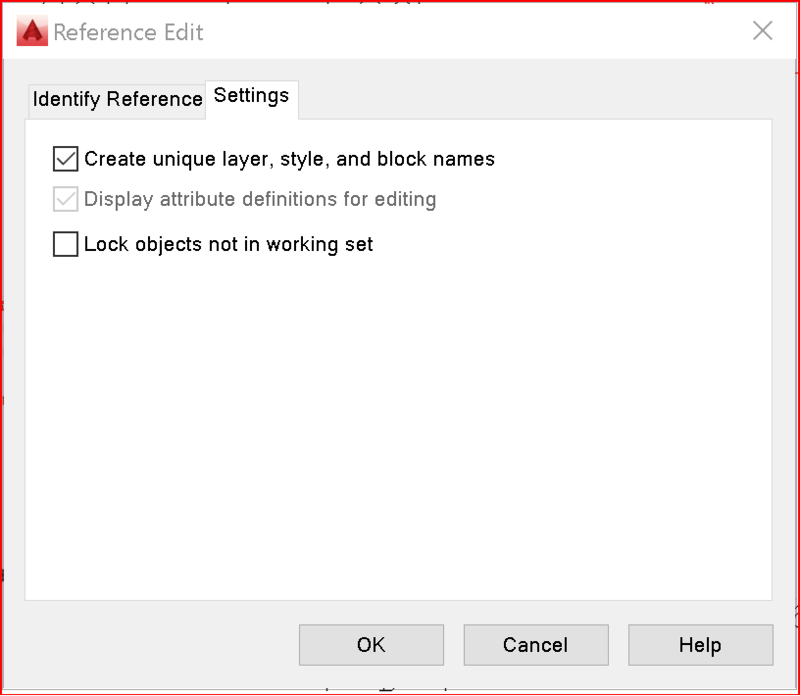Close the Reference Edit dialog with the X
The height and width of the screenshot is (696, 800).
763,31
